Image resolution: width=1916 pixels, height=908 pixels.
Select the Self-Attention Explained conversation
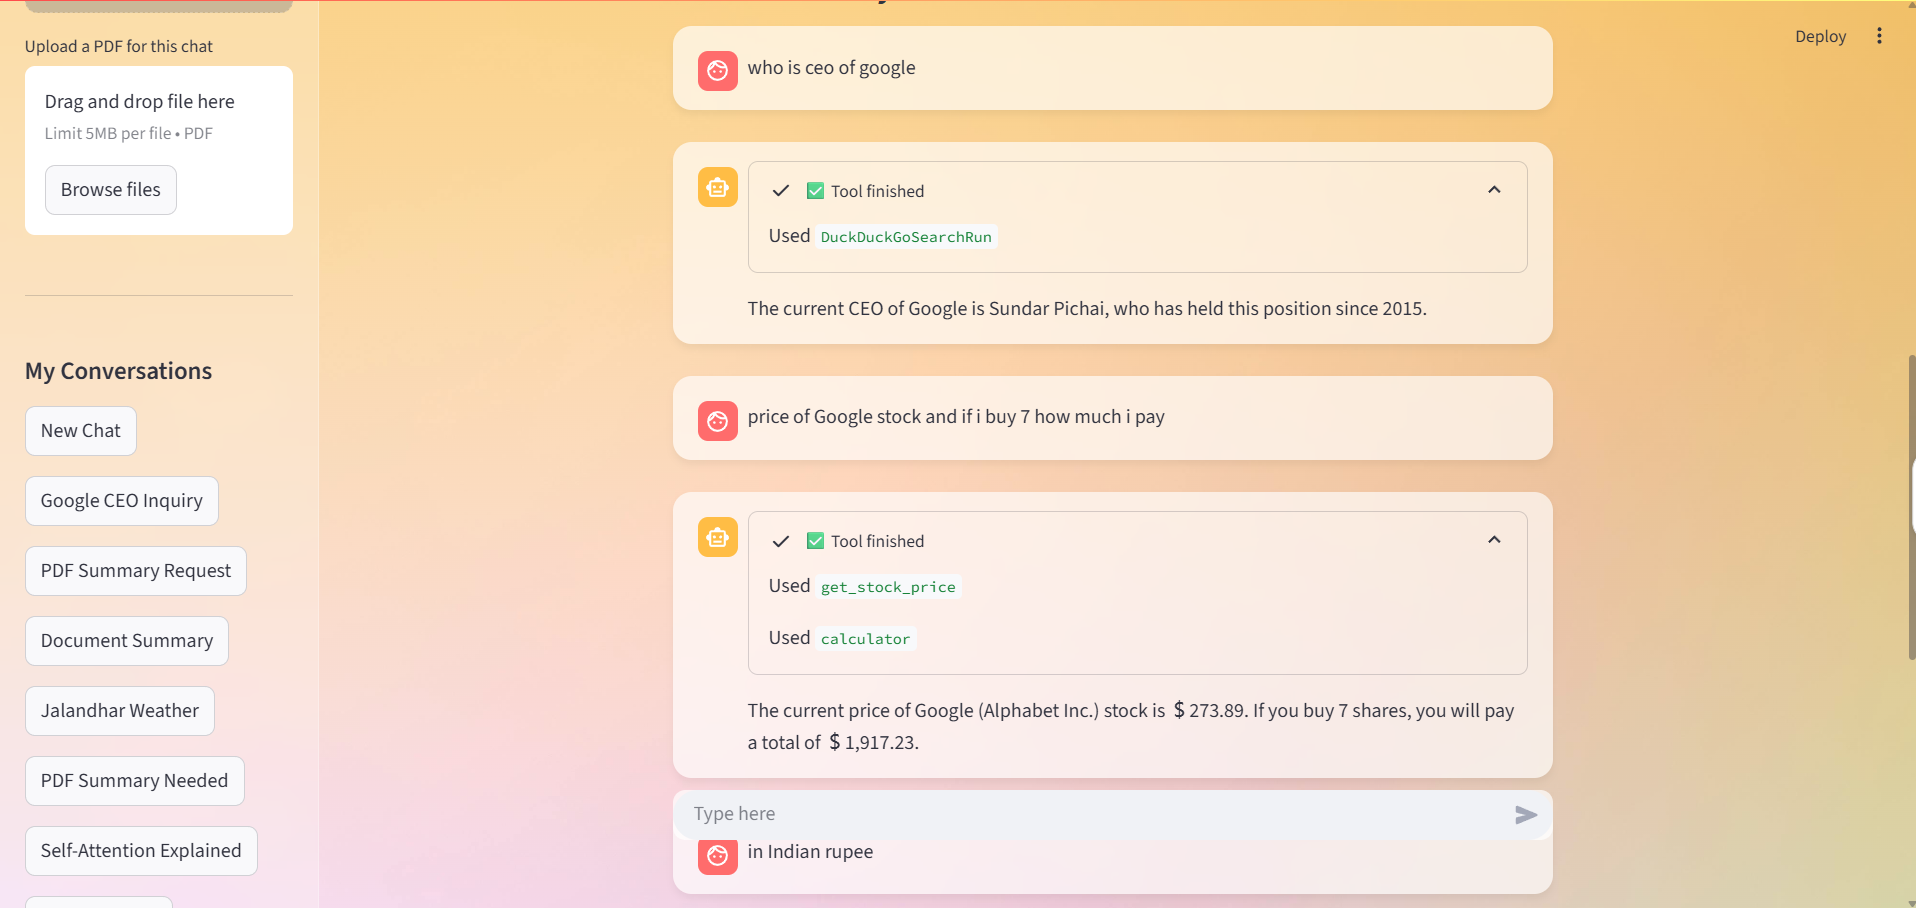tap(141, 851)
